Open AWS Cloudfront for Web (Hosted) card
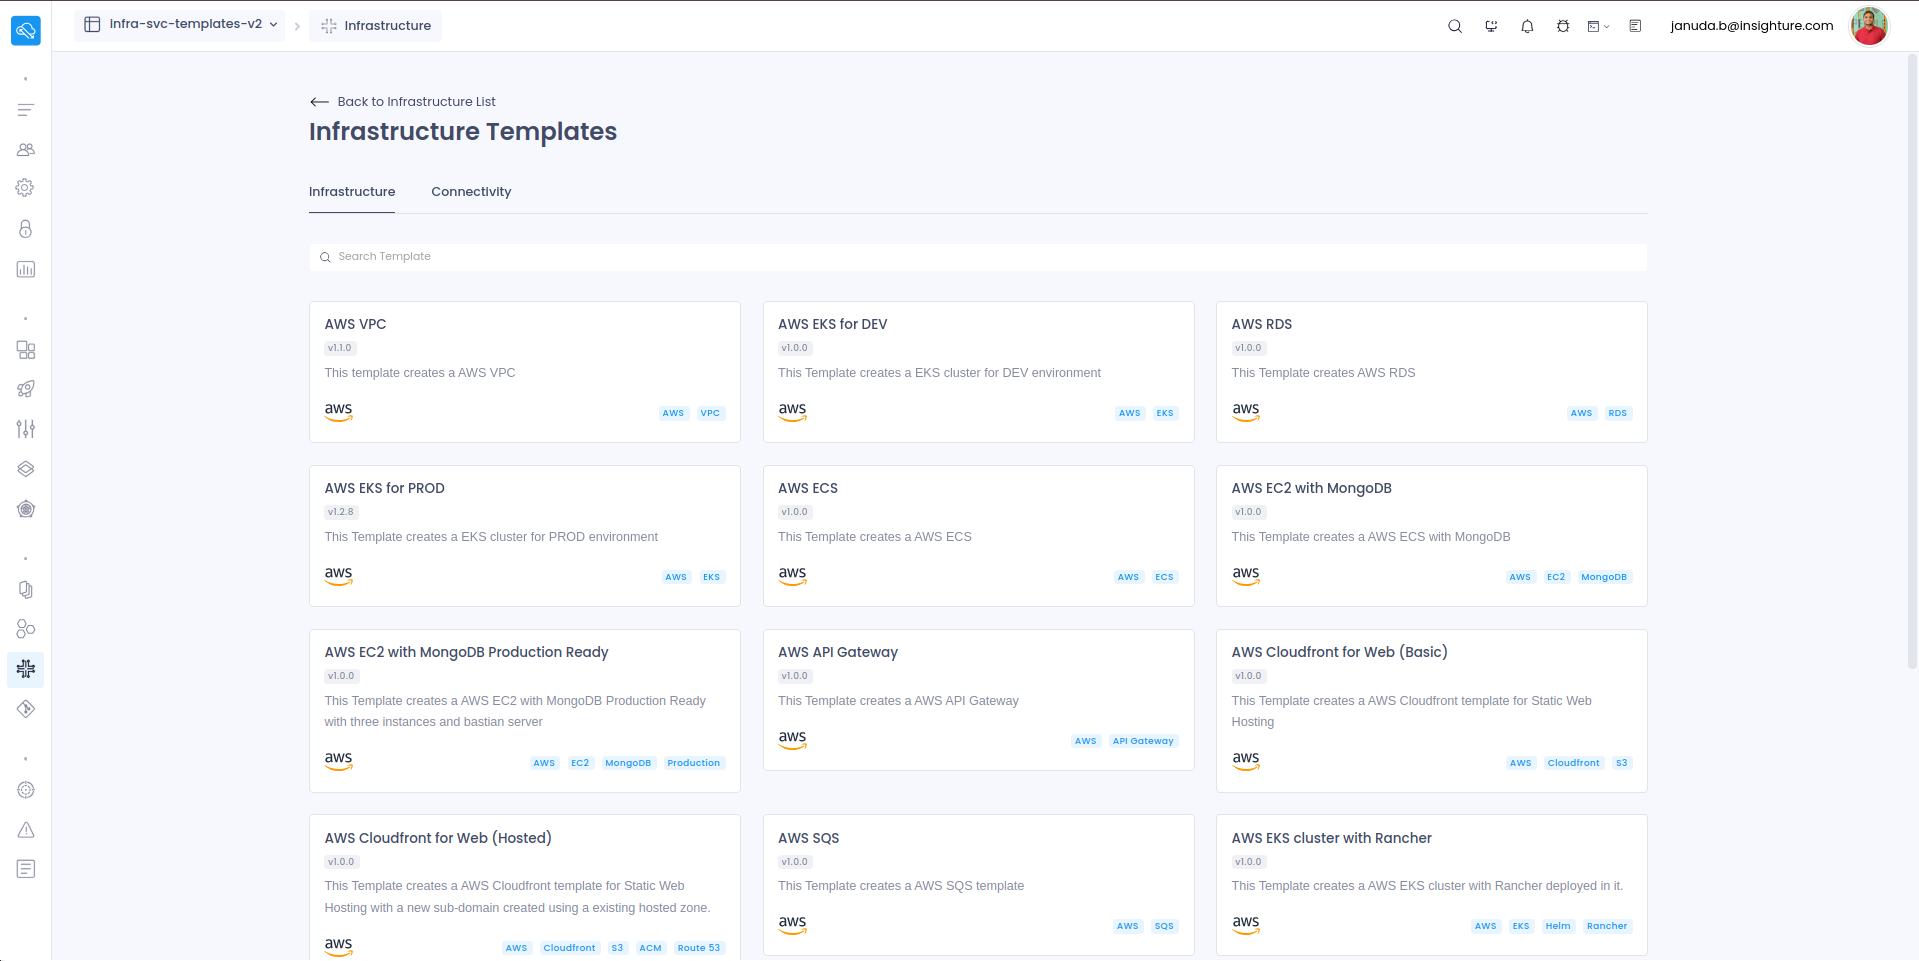1919x961 pixels. tap(525, 888)
